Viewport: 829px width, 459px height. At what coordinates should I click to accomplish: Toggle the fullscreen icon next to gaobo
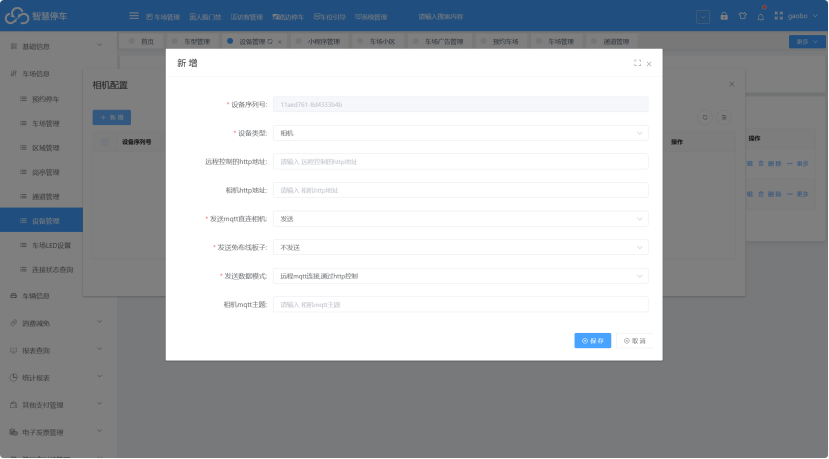coord(778,16)
